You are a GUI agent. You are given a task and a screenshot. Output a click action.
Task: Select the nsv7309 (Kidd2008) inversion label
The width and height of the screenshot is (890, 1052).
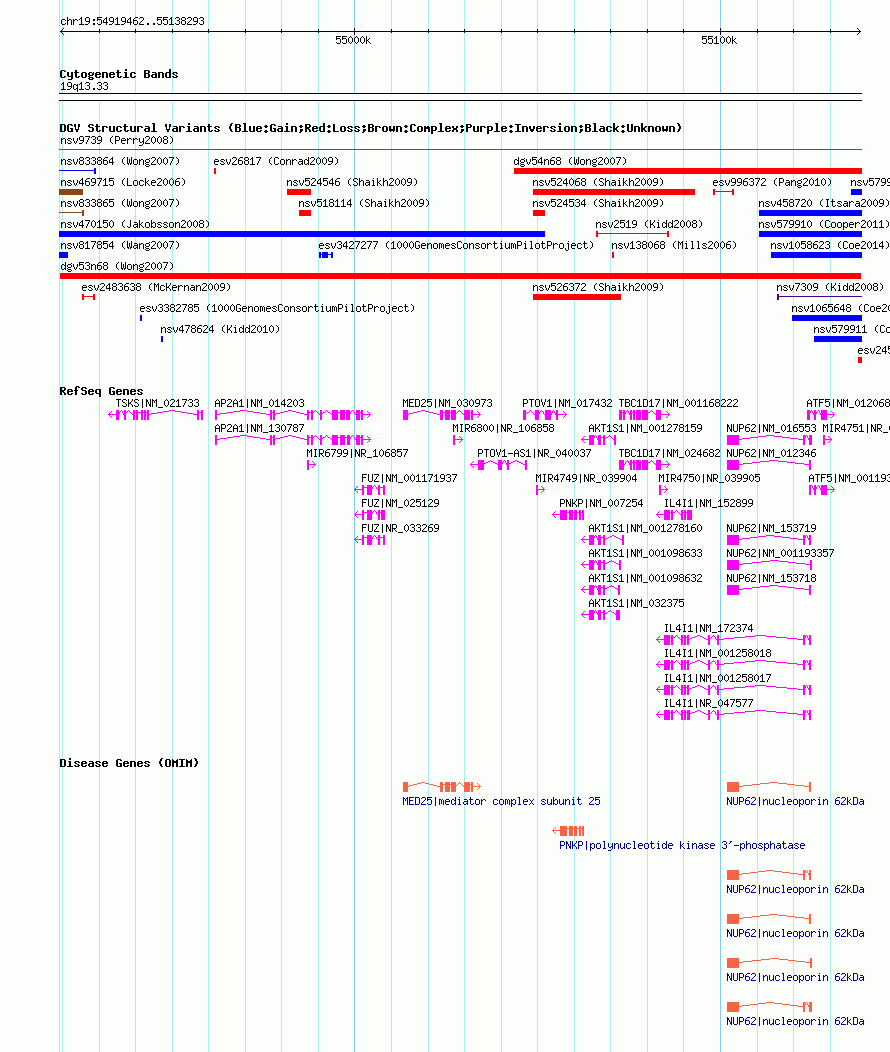[x=830, y=287]
